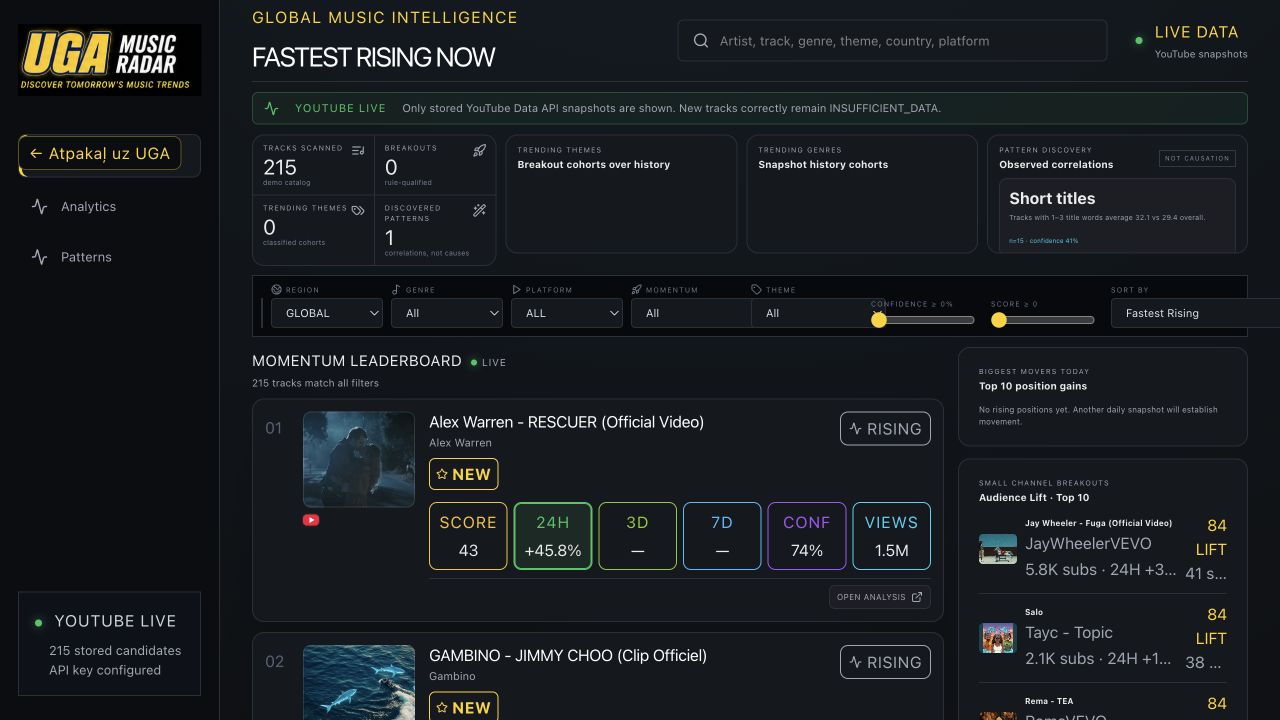The height and width of the screenshot is (720, 1280).
Task: Open the Momentum filter dropdown
Action: click(x=691, y=313)
